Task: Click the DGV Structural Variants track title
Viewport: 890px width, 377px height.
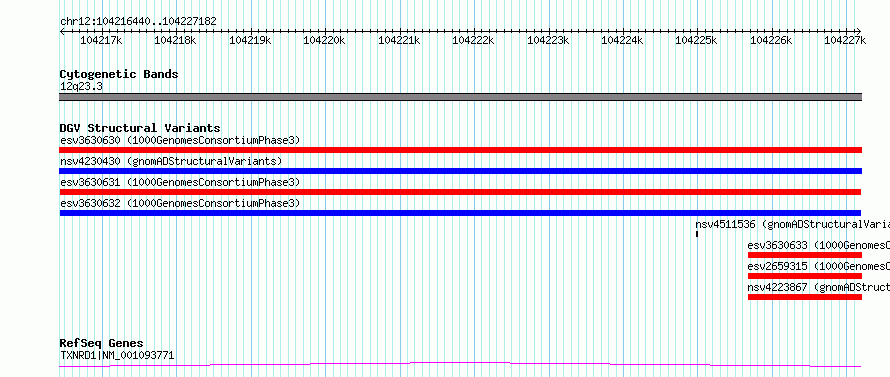Action: point(140,128)
